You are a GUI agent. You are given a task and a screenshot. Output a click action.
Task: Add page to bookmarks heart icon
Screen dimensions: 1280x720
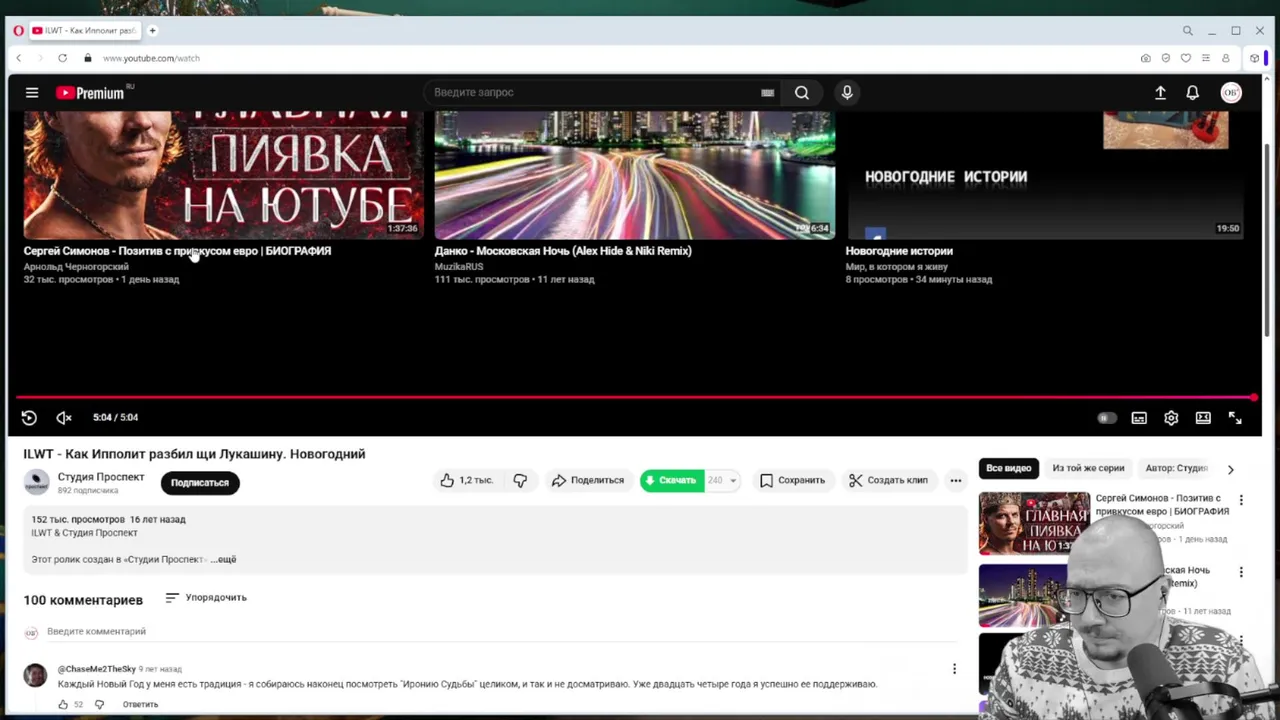1186,58
